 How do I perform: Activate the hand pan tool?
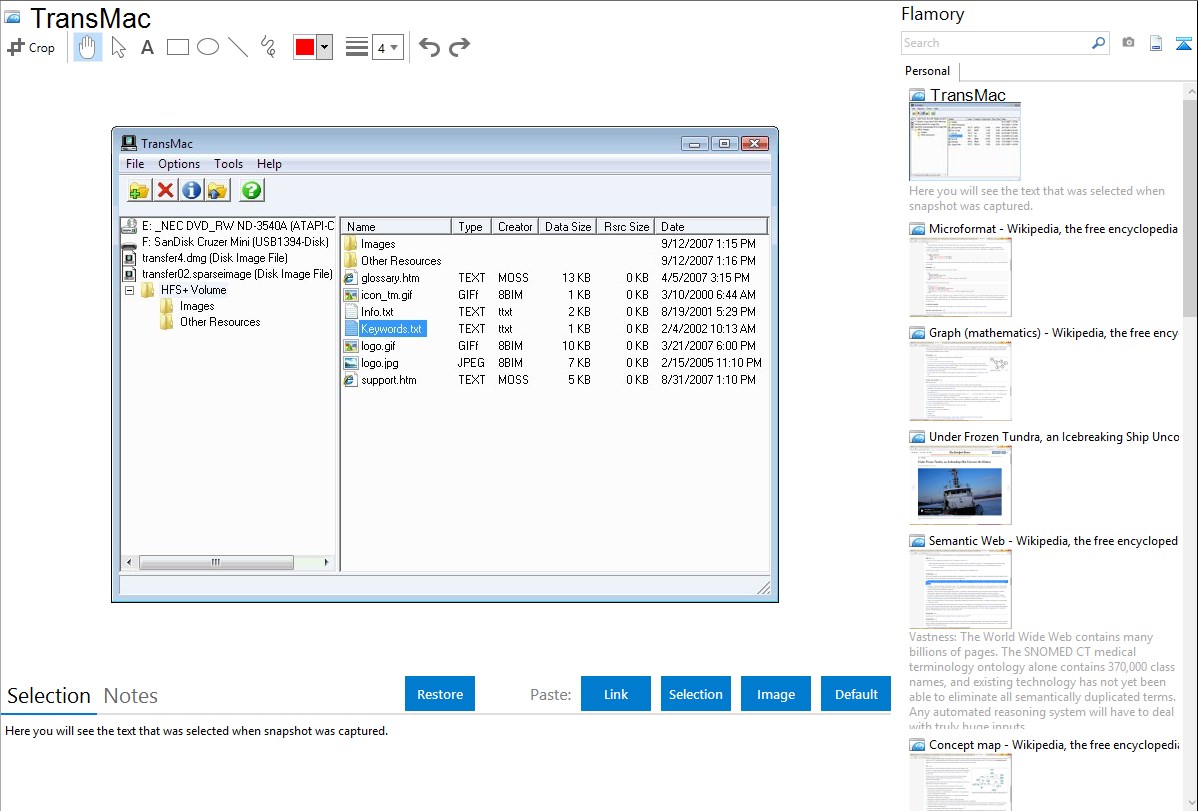(x=88, y=47)
